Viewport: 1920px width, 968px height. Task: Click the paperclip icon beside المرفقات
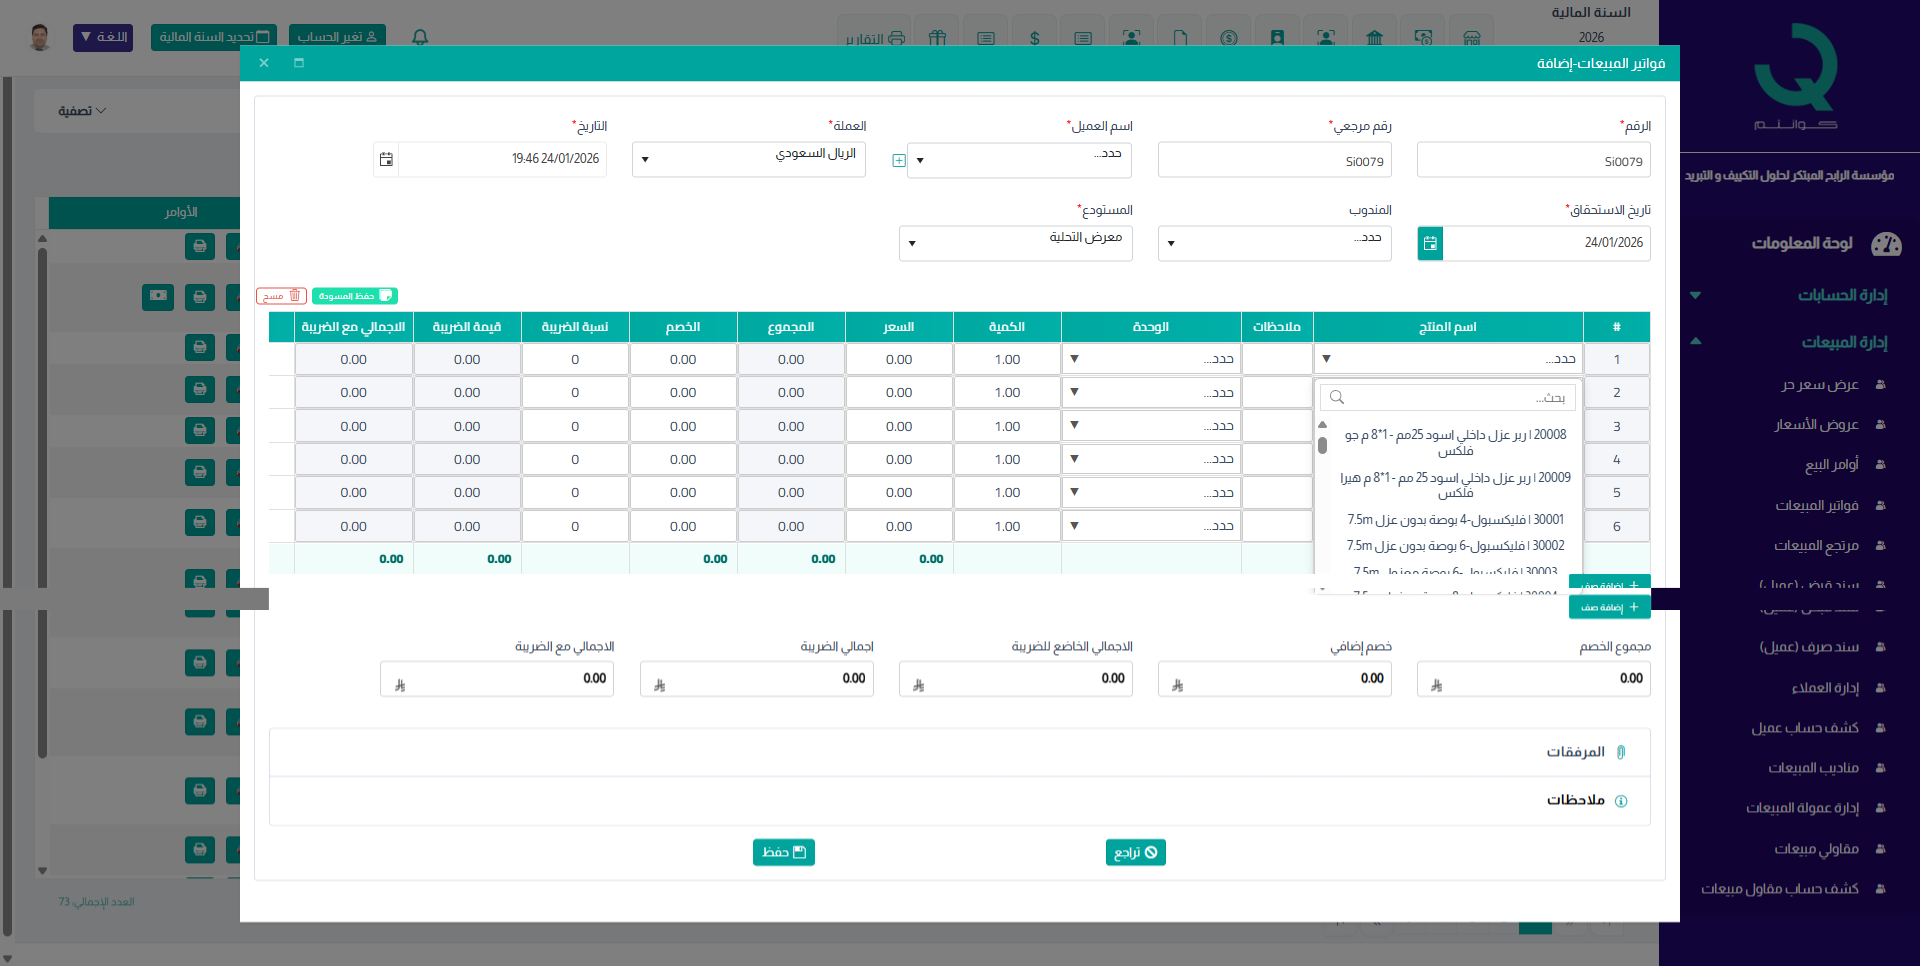(1621, 752)
